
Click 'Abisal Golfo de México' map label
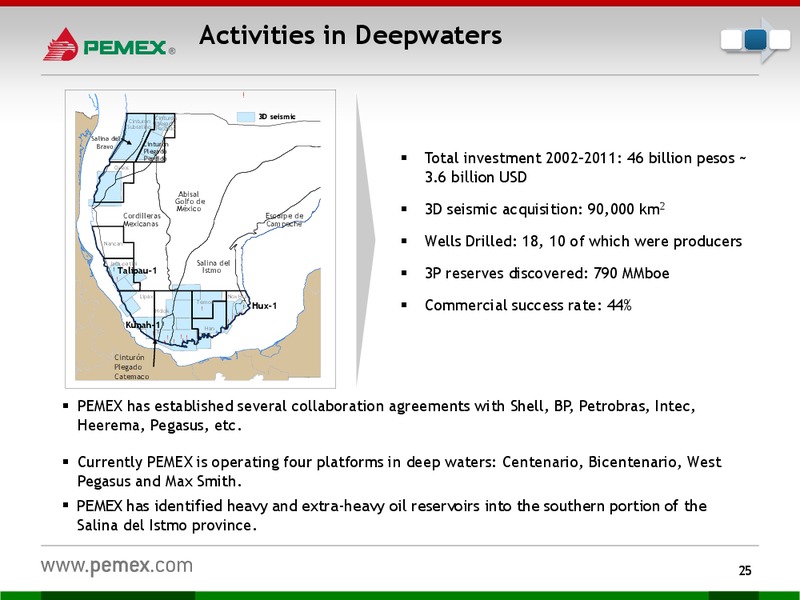(189, 202)
